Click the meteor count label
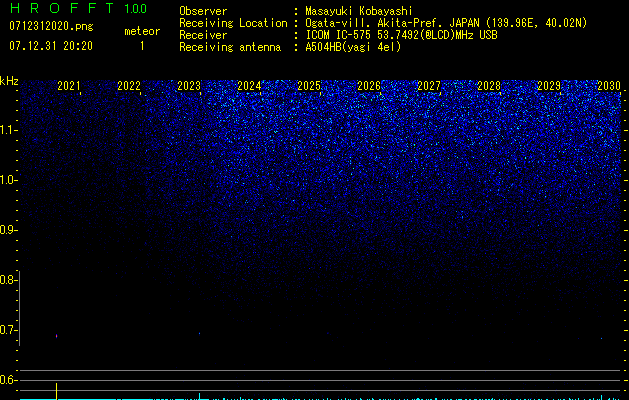 [142, 31]
